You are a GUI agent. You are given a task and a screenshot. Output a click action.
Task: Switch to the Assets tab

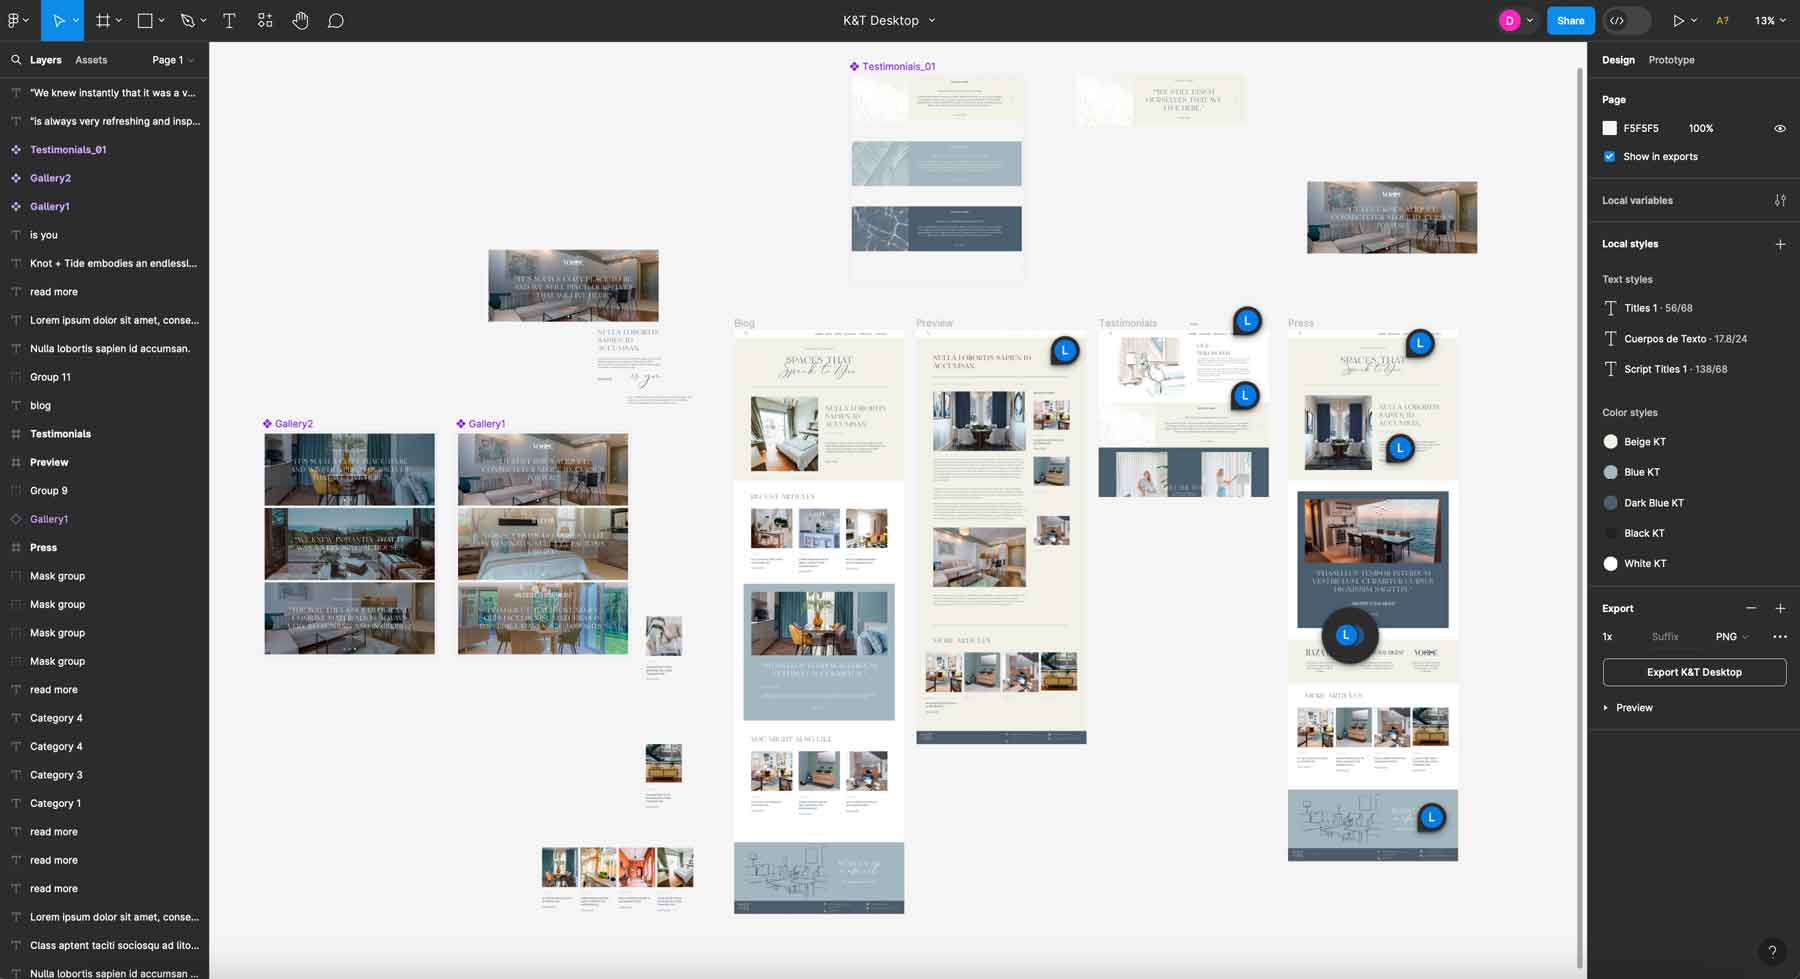click(x=91, y=60)
